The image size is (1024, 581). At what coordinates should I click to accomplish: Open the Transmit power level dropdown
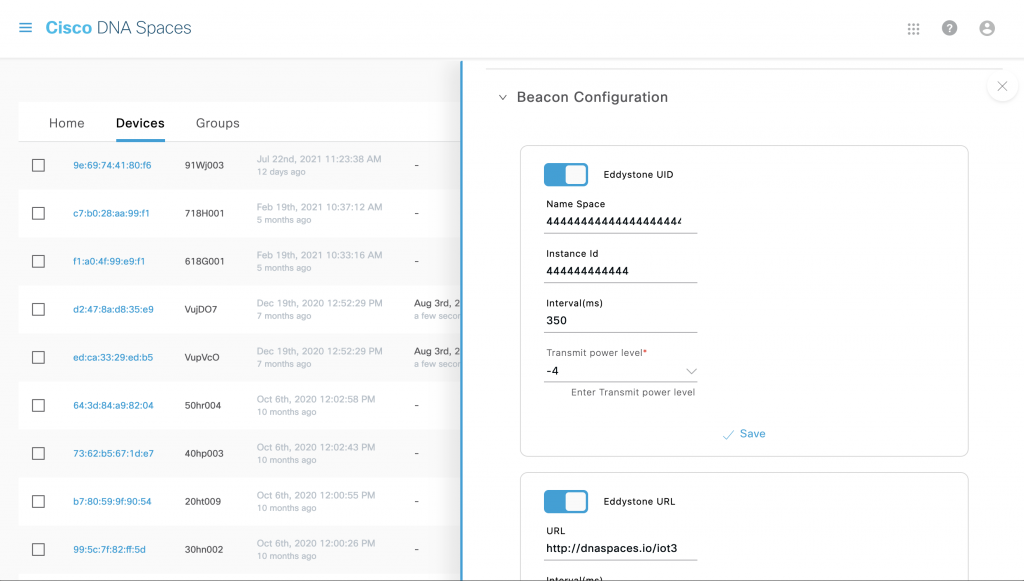coord(690,371)
